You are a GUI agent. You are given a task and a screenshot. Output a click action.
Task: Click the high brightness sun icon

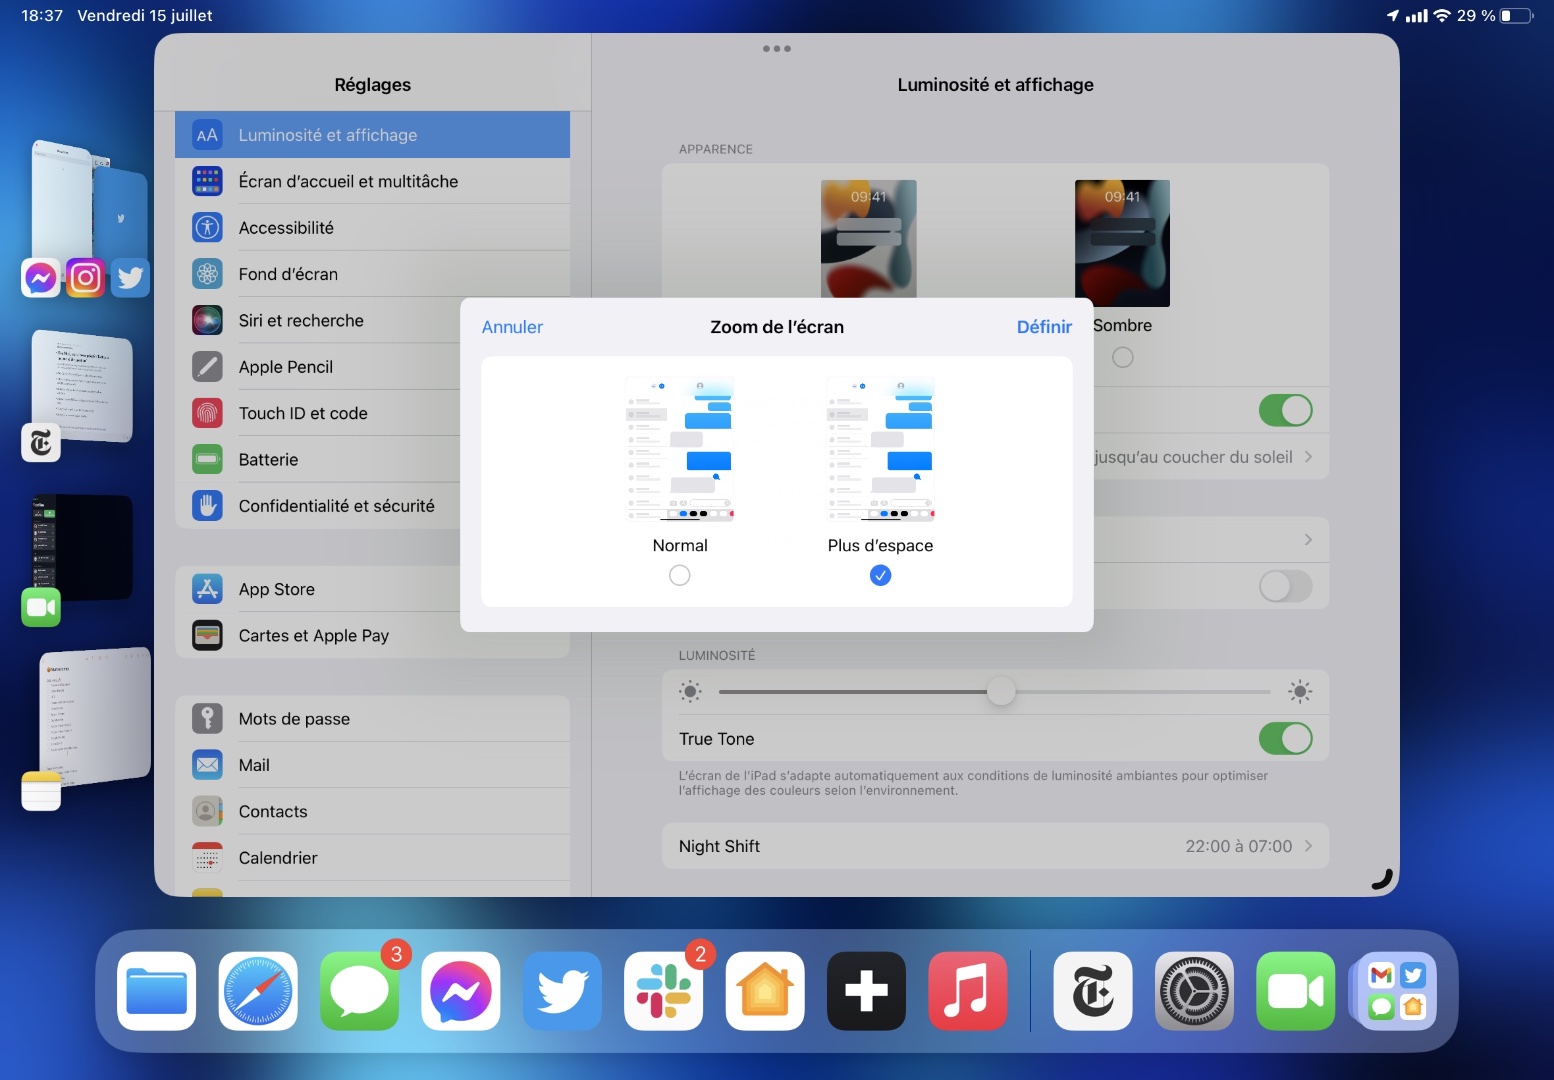(x=1300, y=691)
